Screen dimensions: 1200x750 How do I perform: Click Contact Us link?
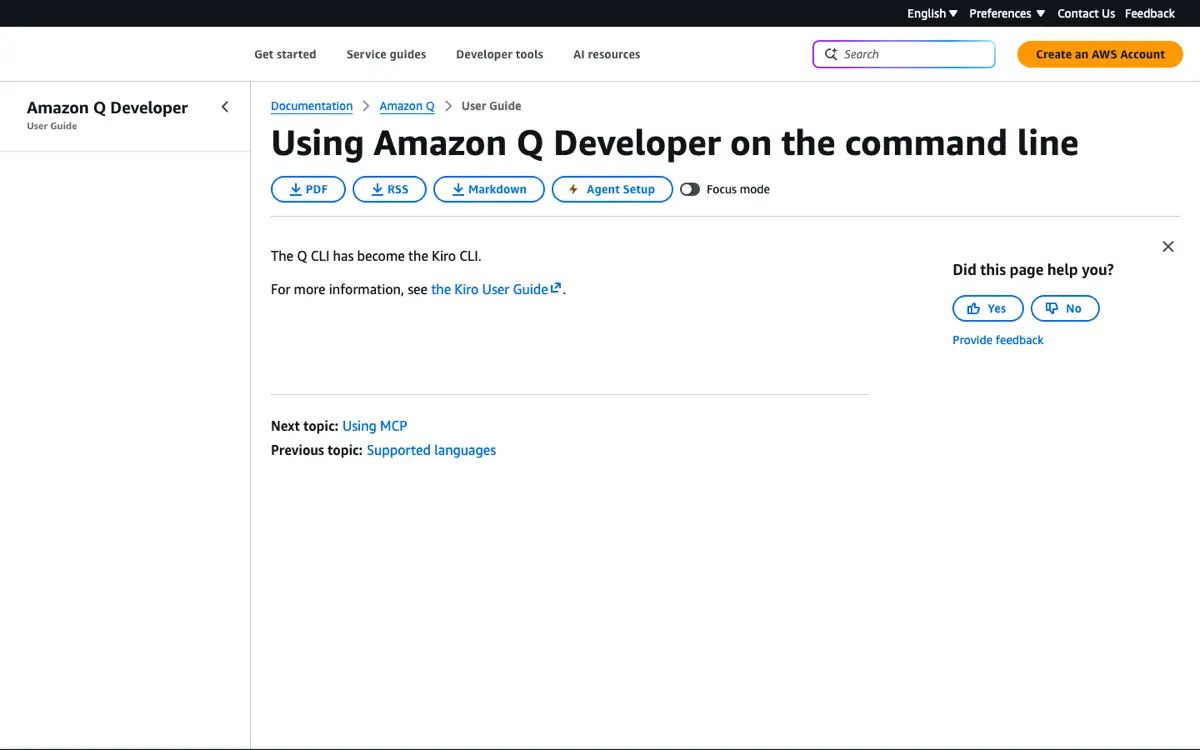click(x=1086, y=13)
